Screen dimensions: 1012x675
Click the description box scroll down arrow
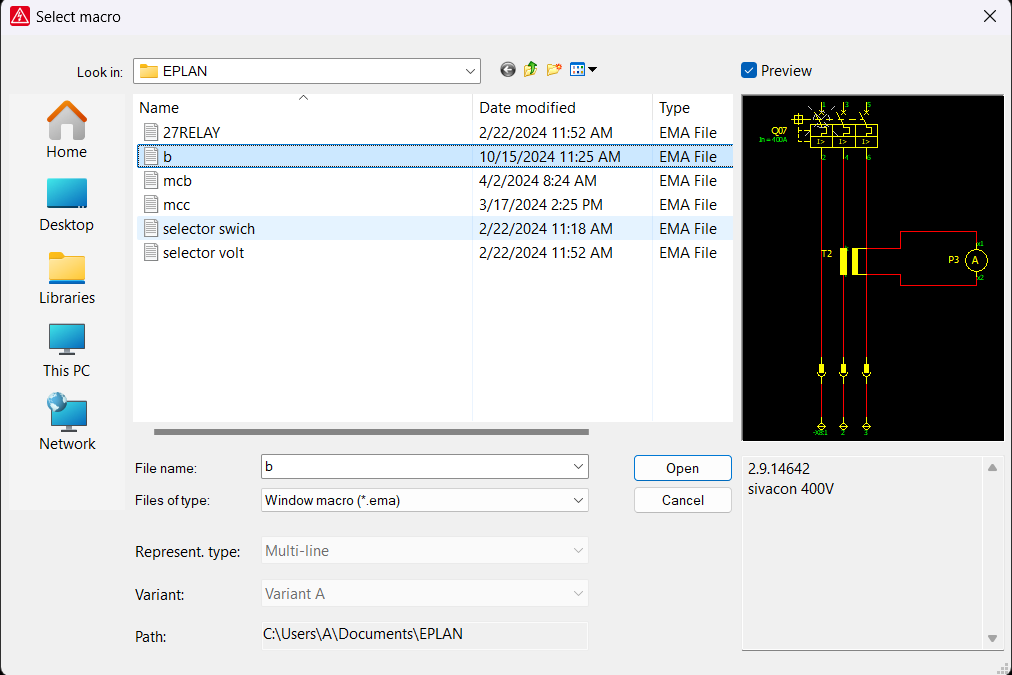(992, 638)
